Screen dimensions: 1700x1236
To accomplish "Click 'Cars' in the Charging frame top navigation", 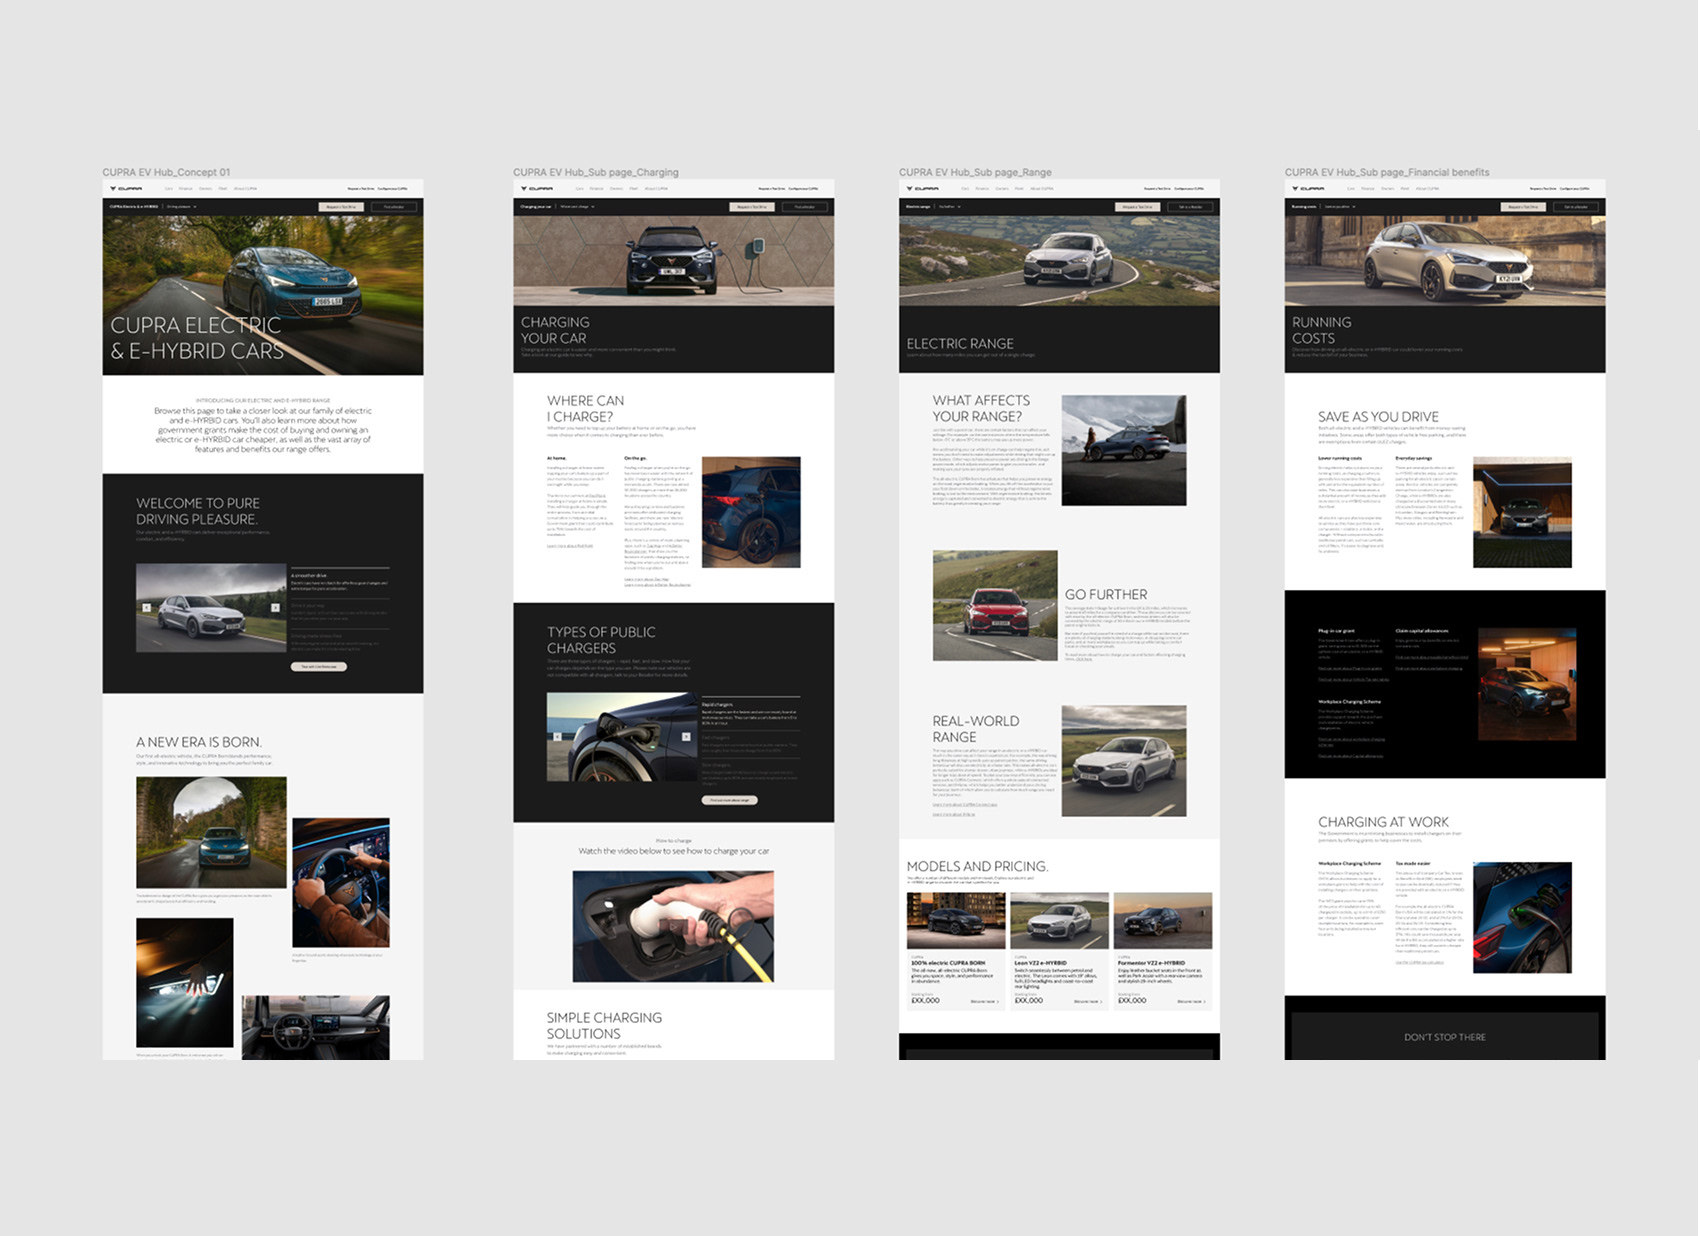I will (x=580, y=188).
